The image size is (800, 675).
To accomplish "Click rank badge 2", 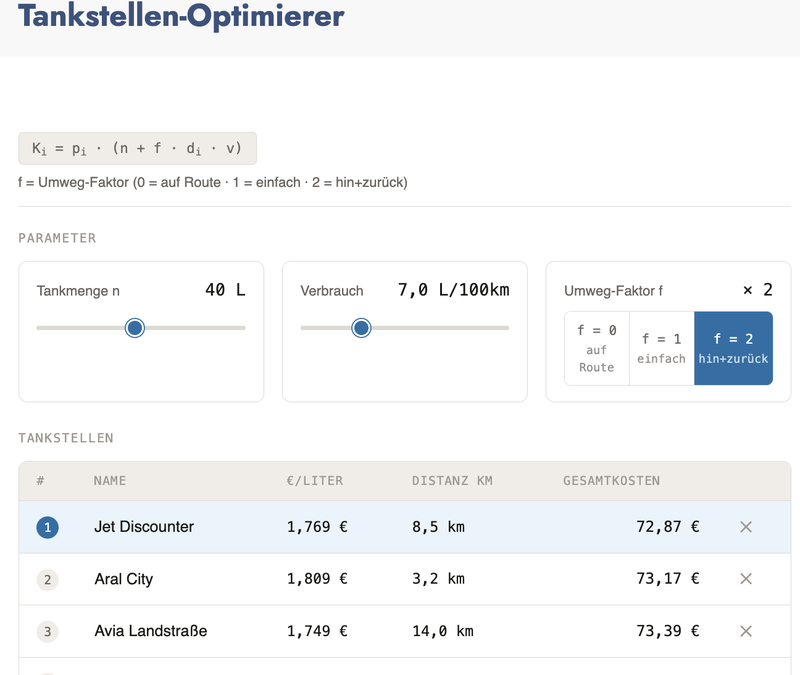I will tap(47, 580).
